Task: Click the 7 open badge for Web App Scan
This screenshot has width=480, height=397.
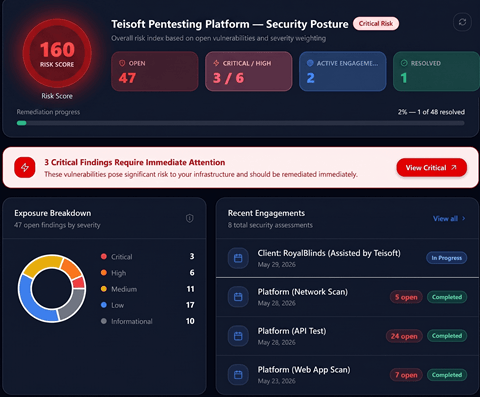Action: (x=406, y=375)
